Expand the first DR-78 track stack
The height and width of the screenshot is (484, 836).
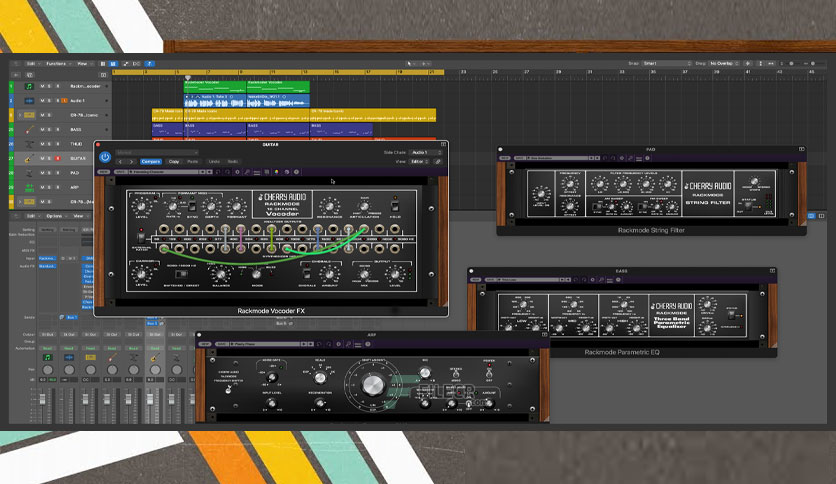pos(20,115)
